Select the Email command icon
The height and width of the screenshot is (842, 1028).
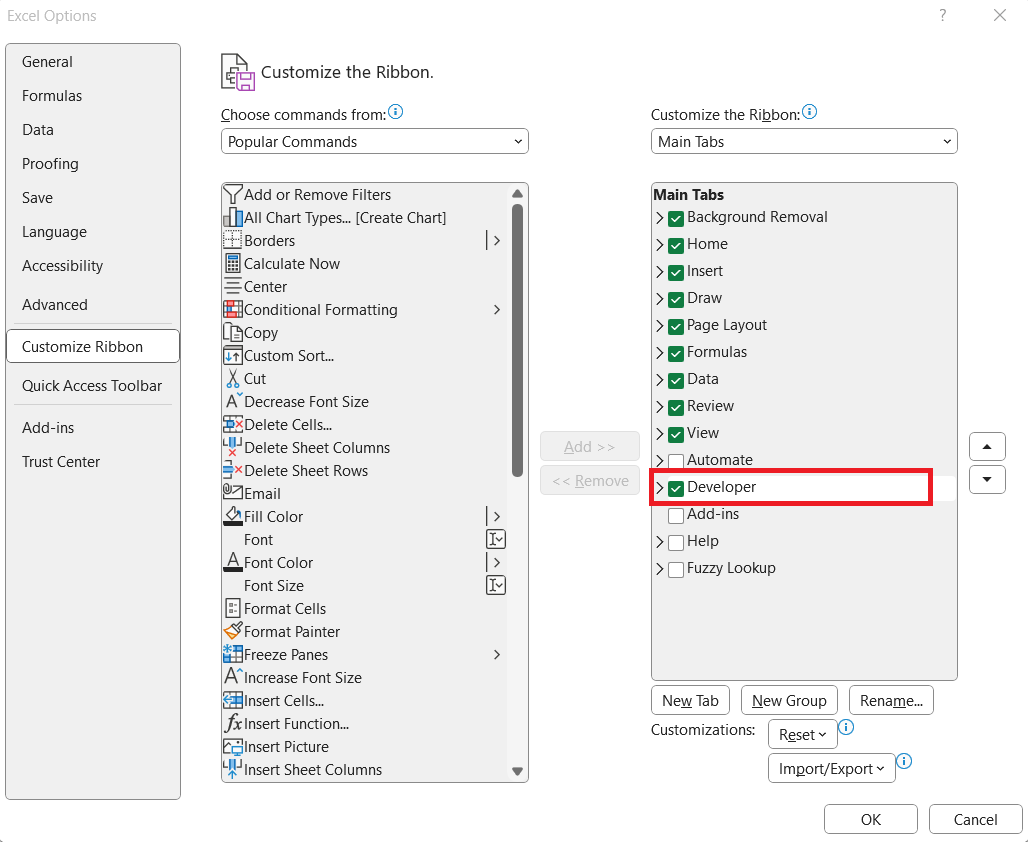[233, 491]
